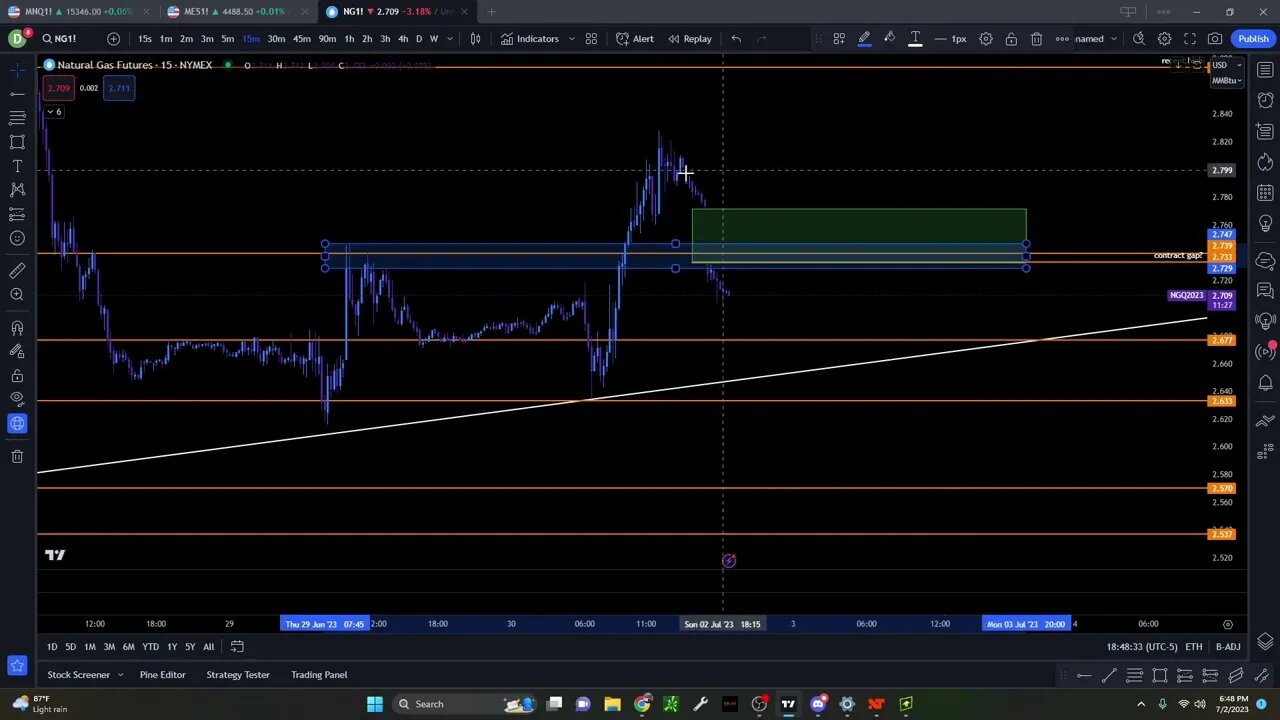Viewport: 1280px width, 720px height.
Task: Collapse the indicator legend showing 6
Action: point(54,112)
